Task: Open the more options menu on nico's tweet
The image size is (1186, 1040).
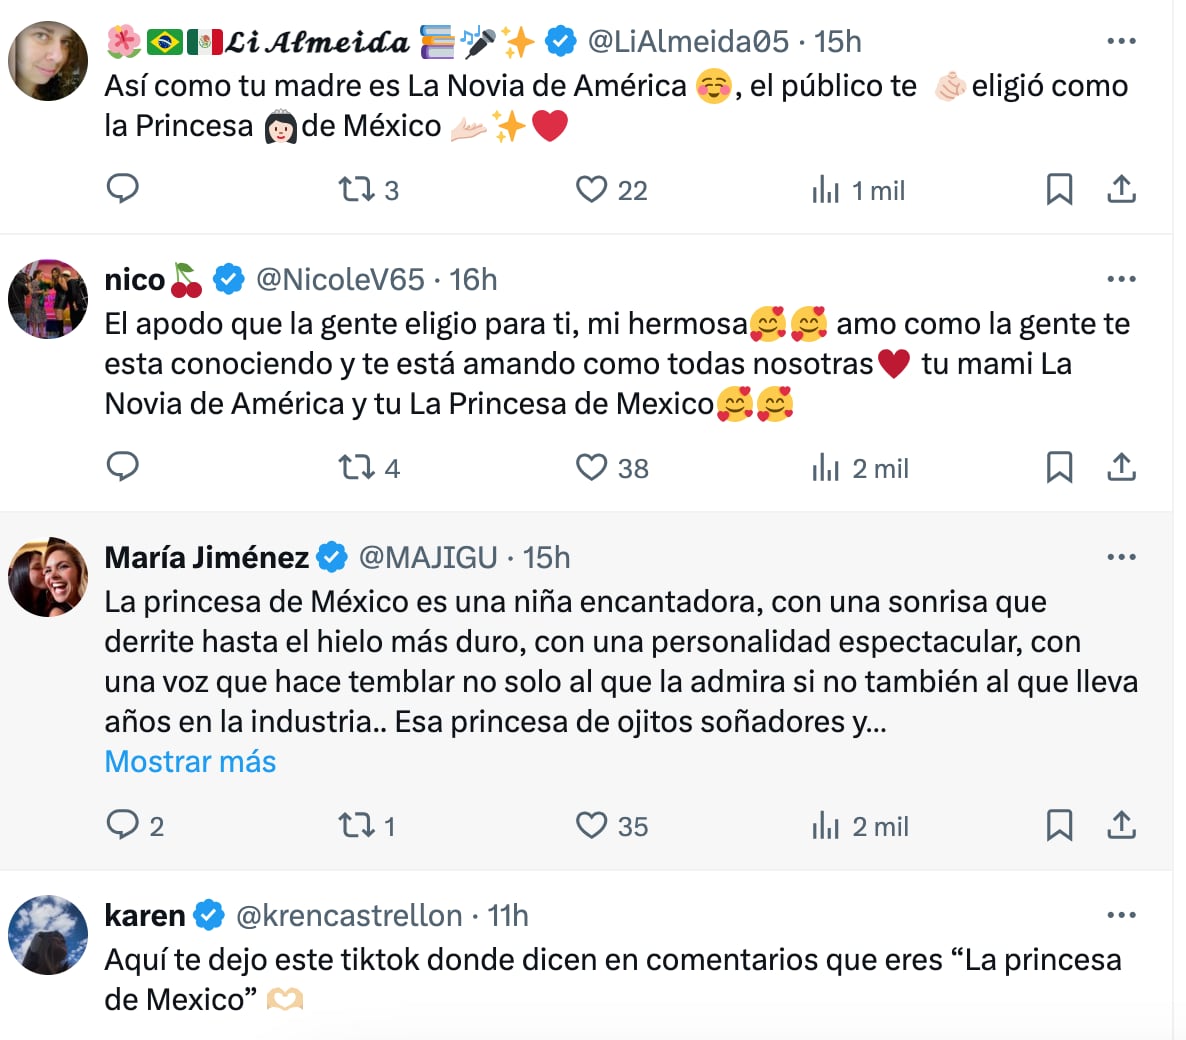Action: (1122, 278)
